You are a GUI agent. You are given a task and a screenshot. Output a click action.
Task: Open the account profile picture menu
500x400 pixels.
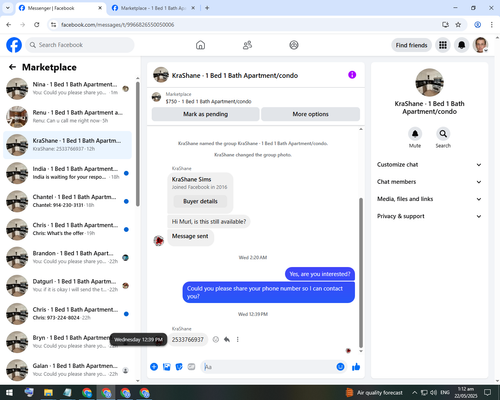point(480,45)
